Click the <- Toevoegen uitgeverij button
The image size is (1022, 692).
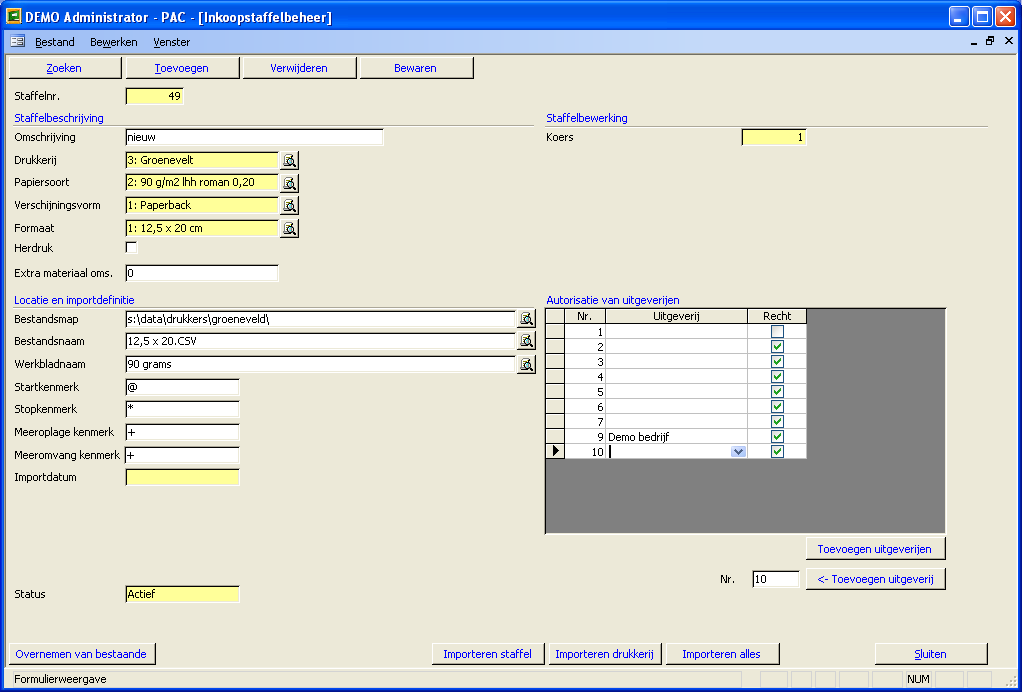pos(875,579)
